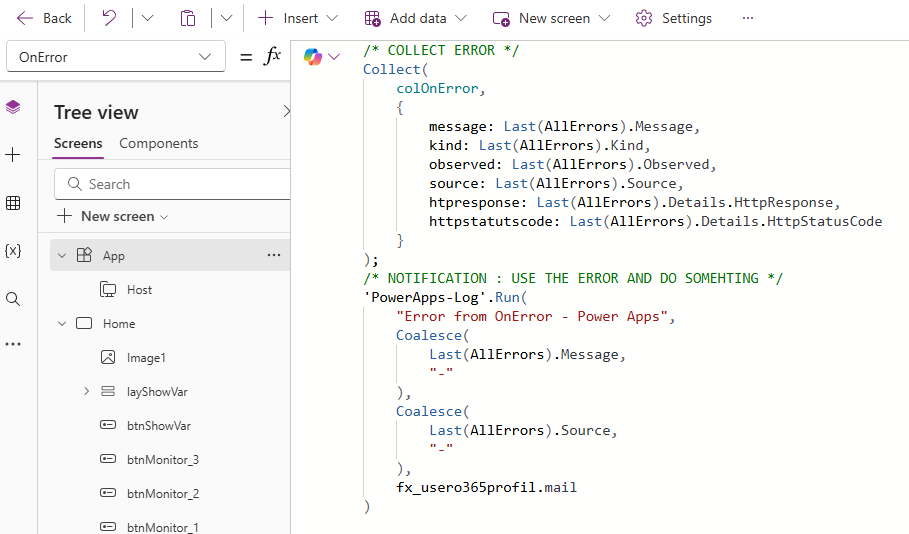Click the Insert plus icon in sidebar
The image size is (909, 534).
[13, 155]
